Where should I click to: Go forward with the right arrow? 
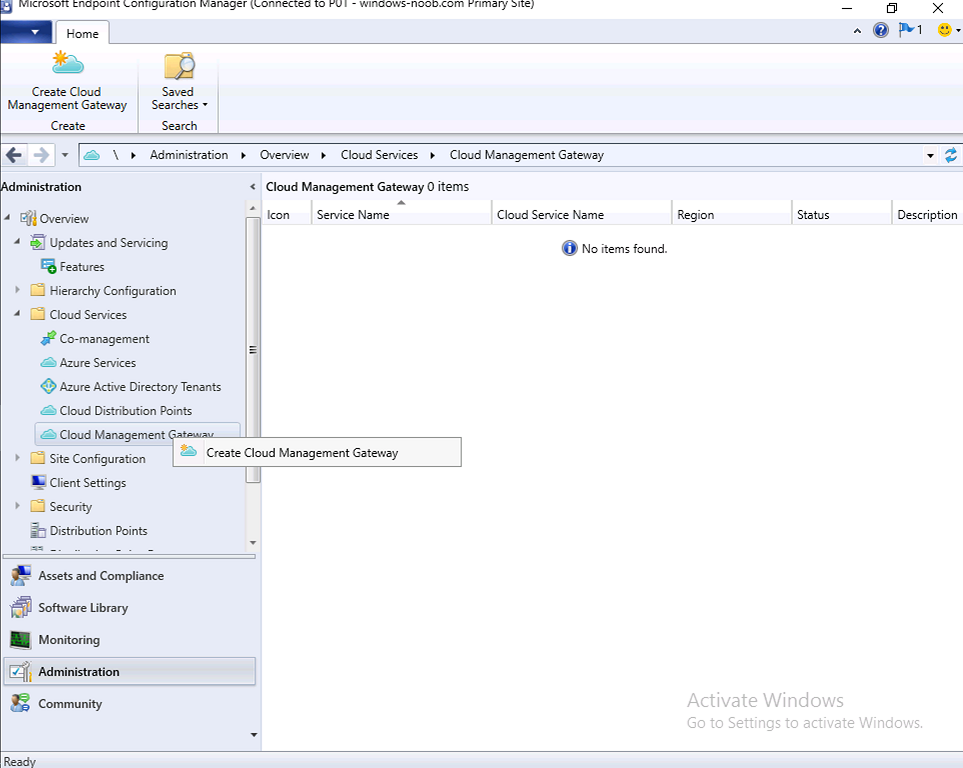[41, 155]
